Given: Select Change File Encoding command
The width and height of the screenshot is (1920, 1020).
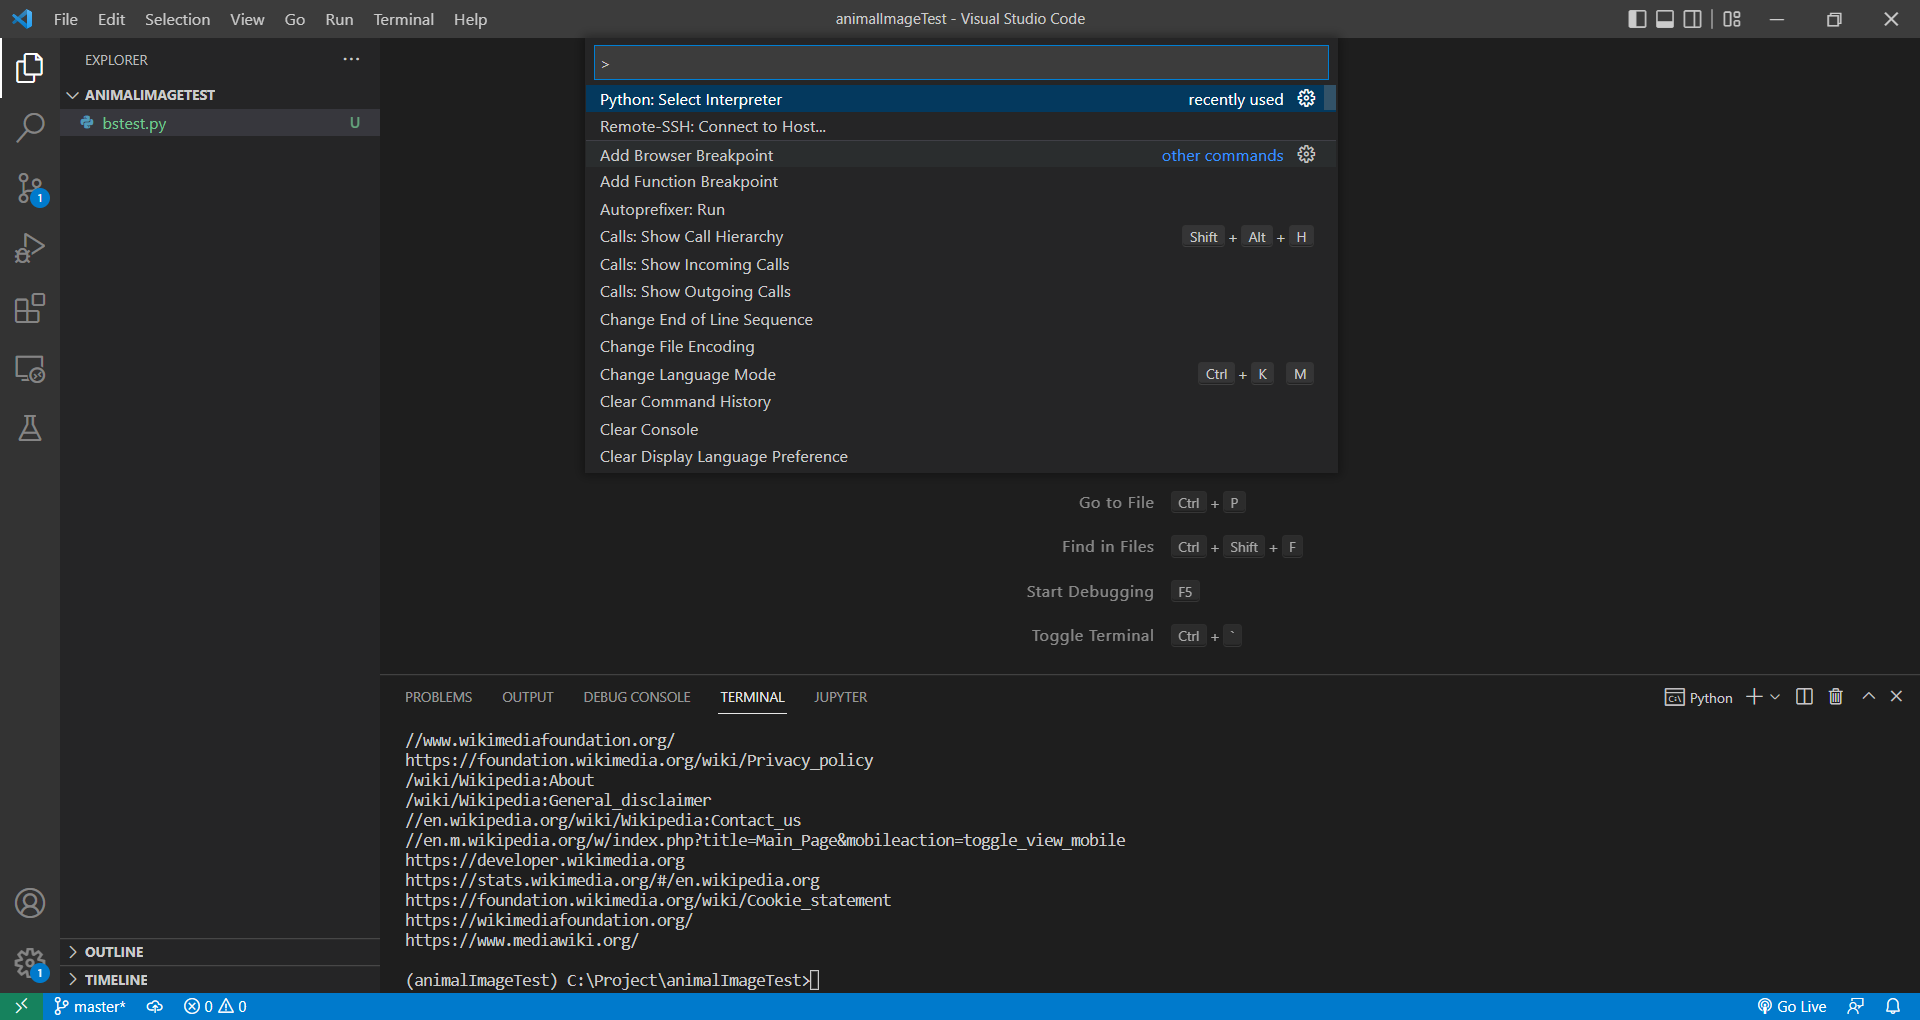Looking at the screenshot, I should 955,346.
